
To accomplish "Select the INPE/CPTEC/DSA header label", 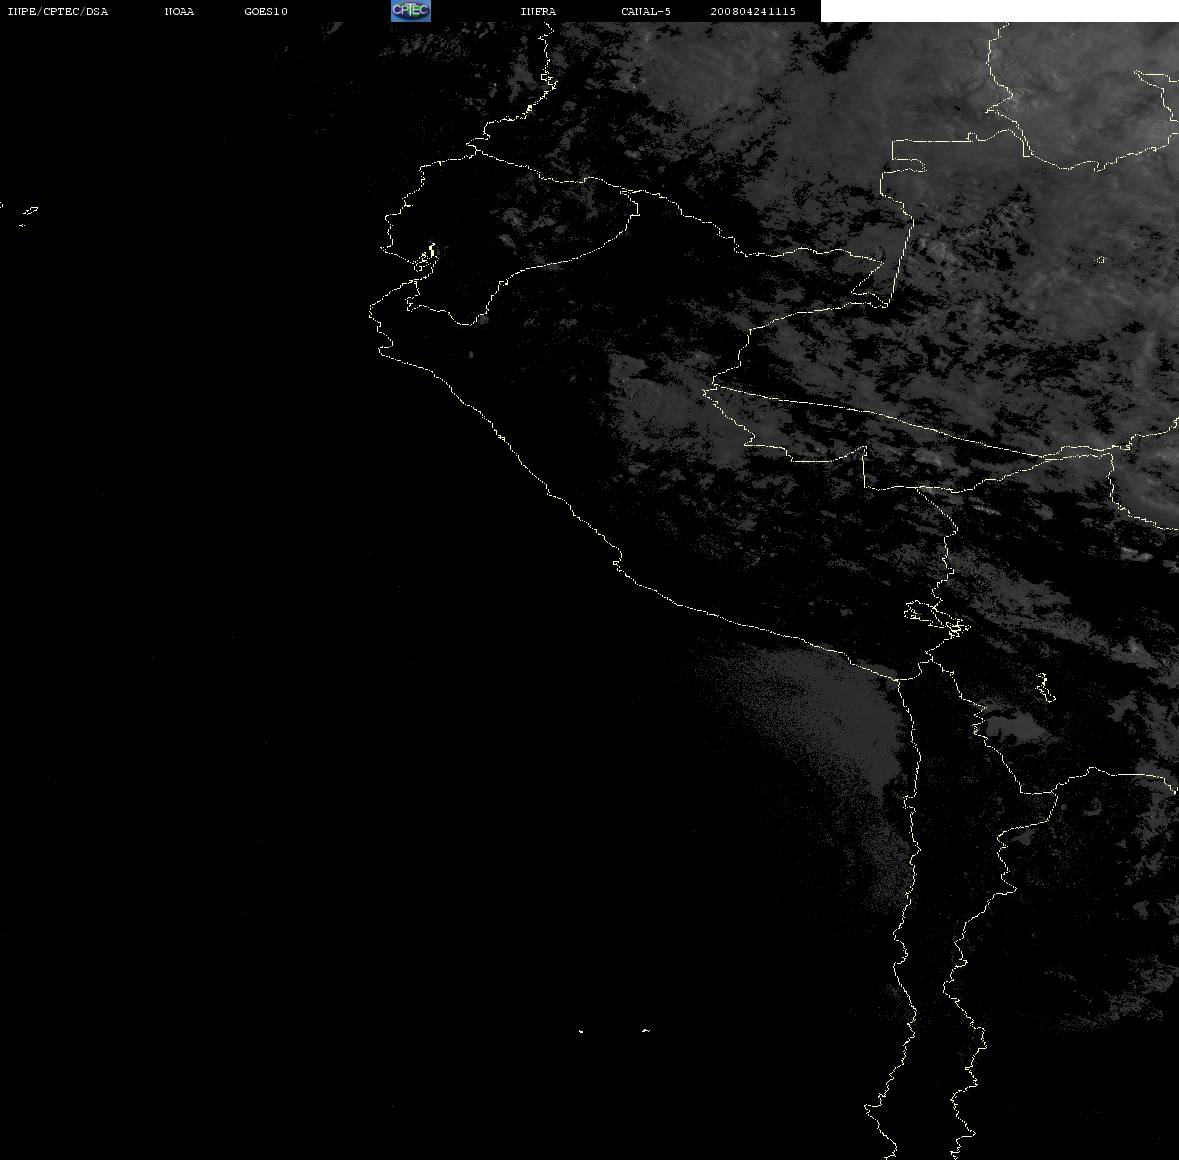I will [57, 11].
